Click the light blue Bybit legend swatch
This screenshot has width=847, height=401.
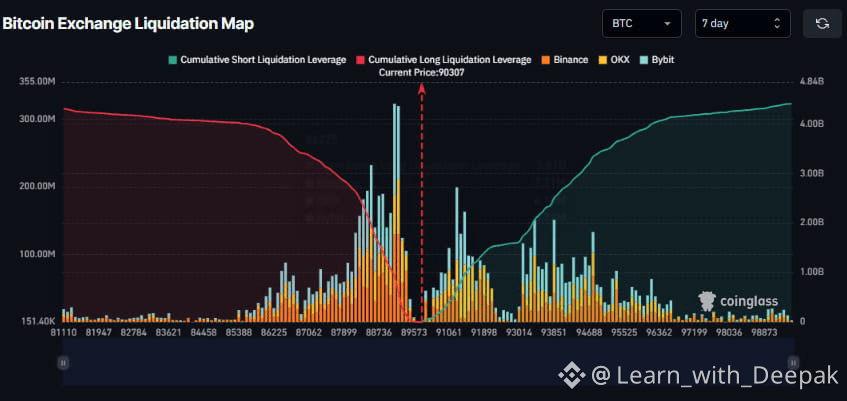pyautogui.click(x=643, y=60)
